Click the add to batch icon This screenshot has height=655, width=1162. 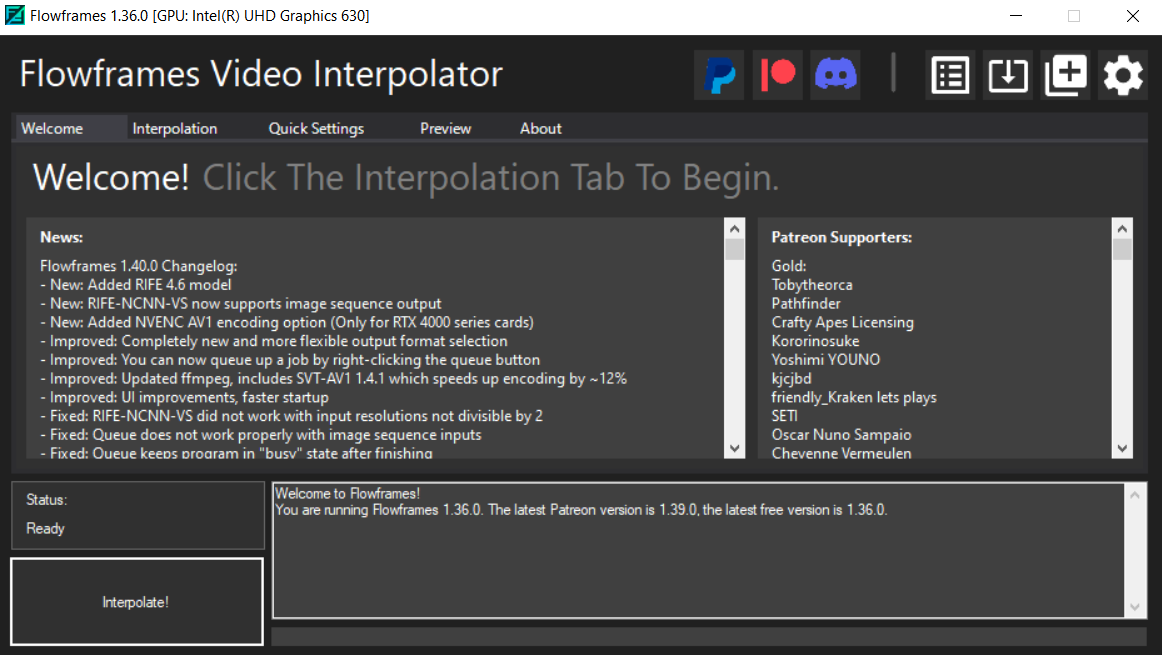coord(1065,75)
